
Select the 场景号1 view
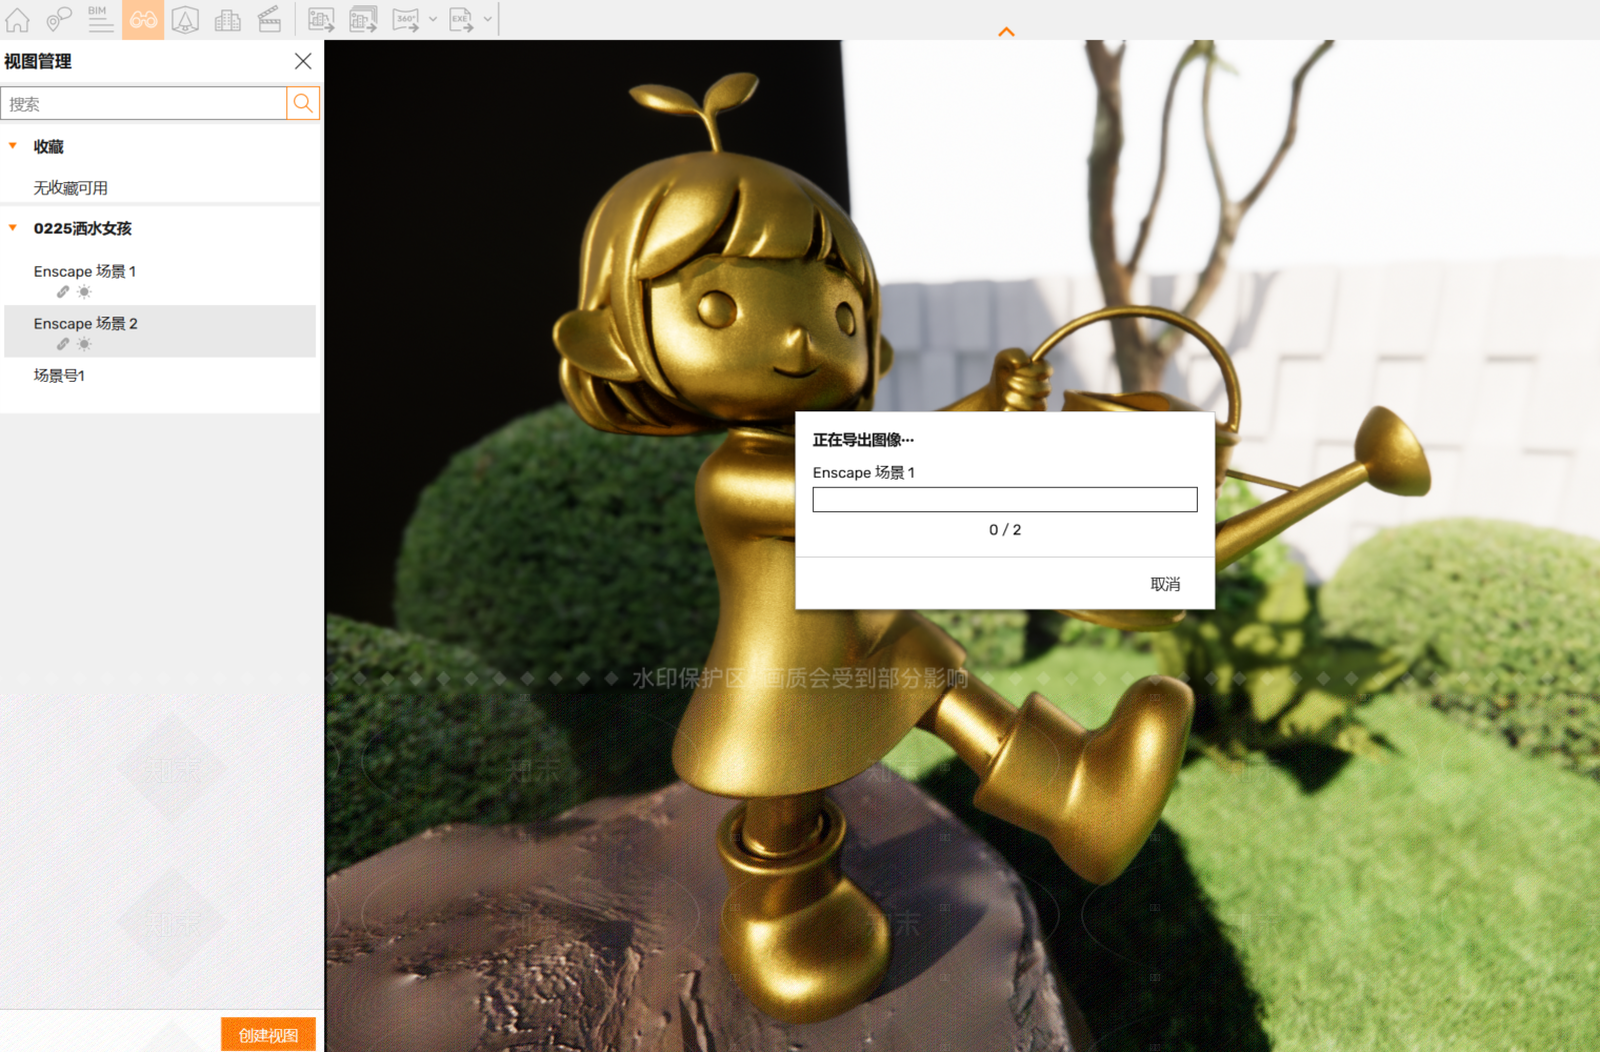[59, 376]
